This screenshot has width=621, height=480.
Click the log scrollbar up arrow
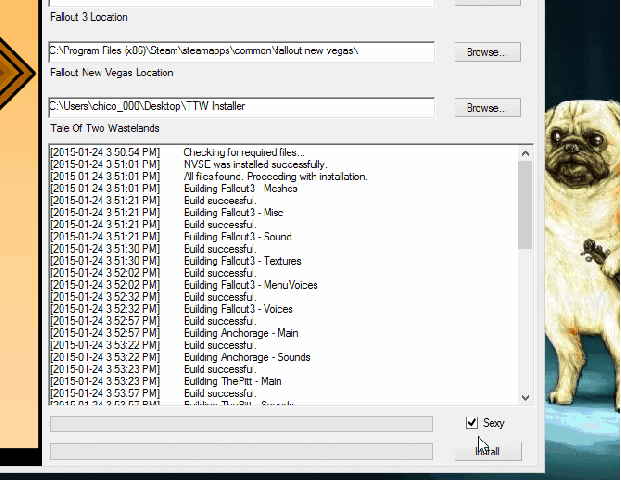pyautogui.click(x=524, y=152)
